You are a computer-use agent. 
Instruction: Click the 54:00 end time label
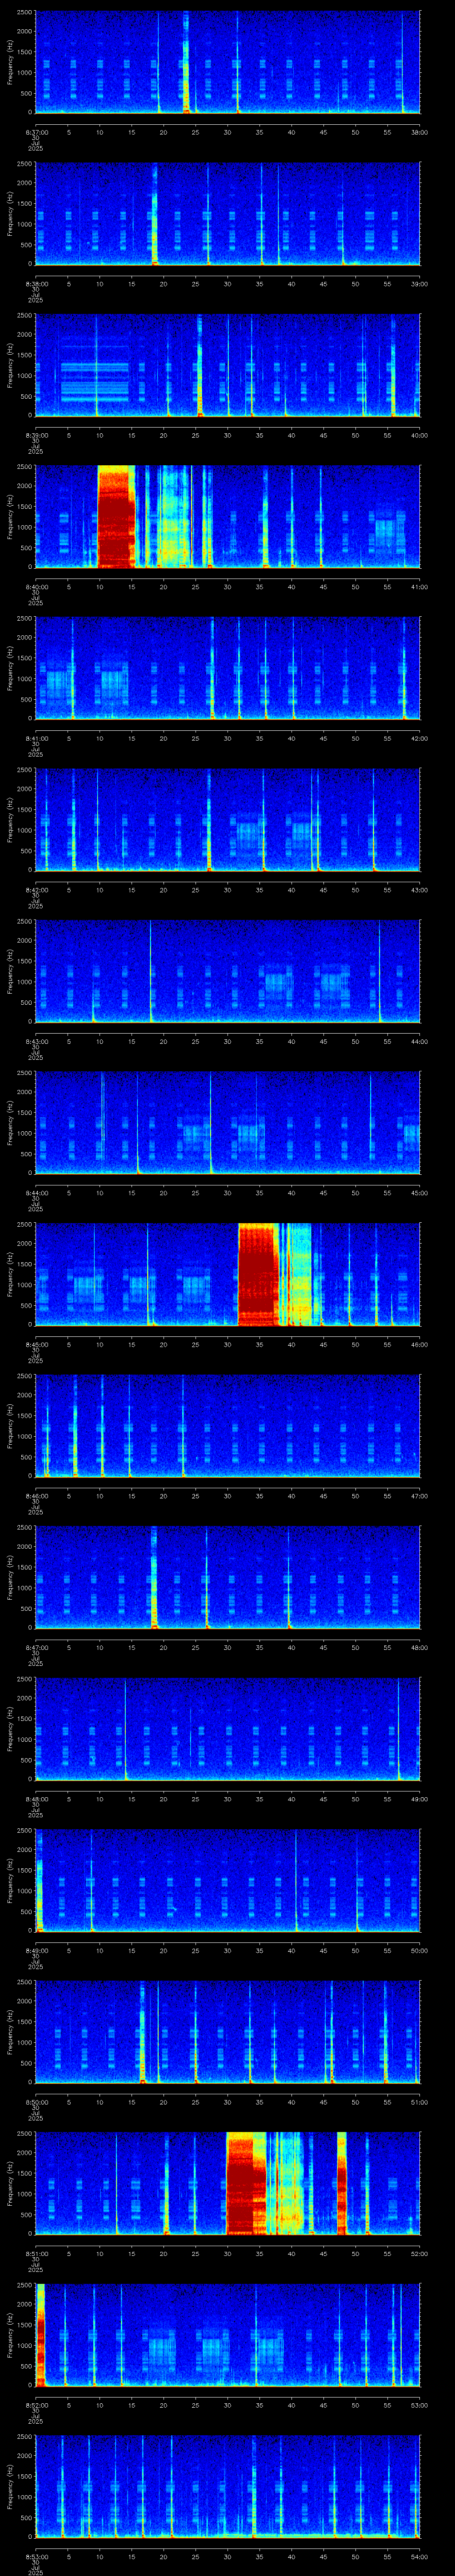tap(419, 2556)
